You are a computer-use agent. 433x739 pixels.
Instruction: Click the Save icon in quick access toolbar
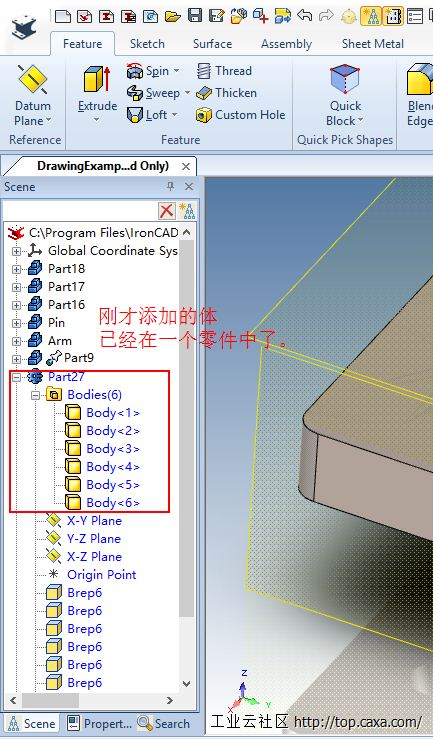click(195, 16)
